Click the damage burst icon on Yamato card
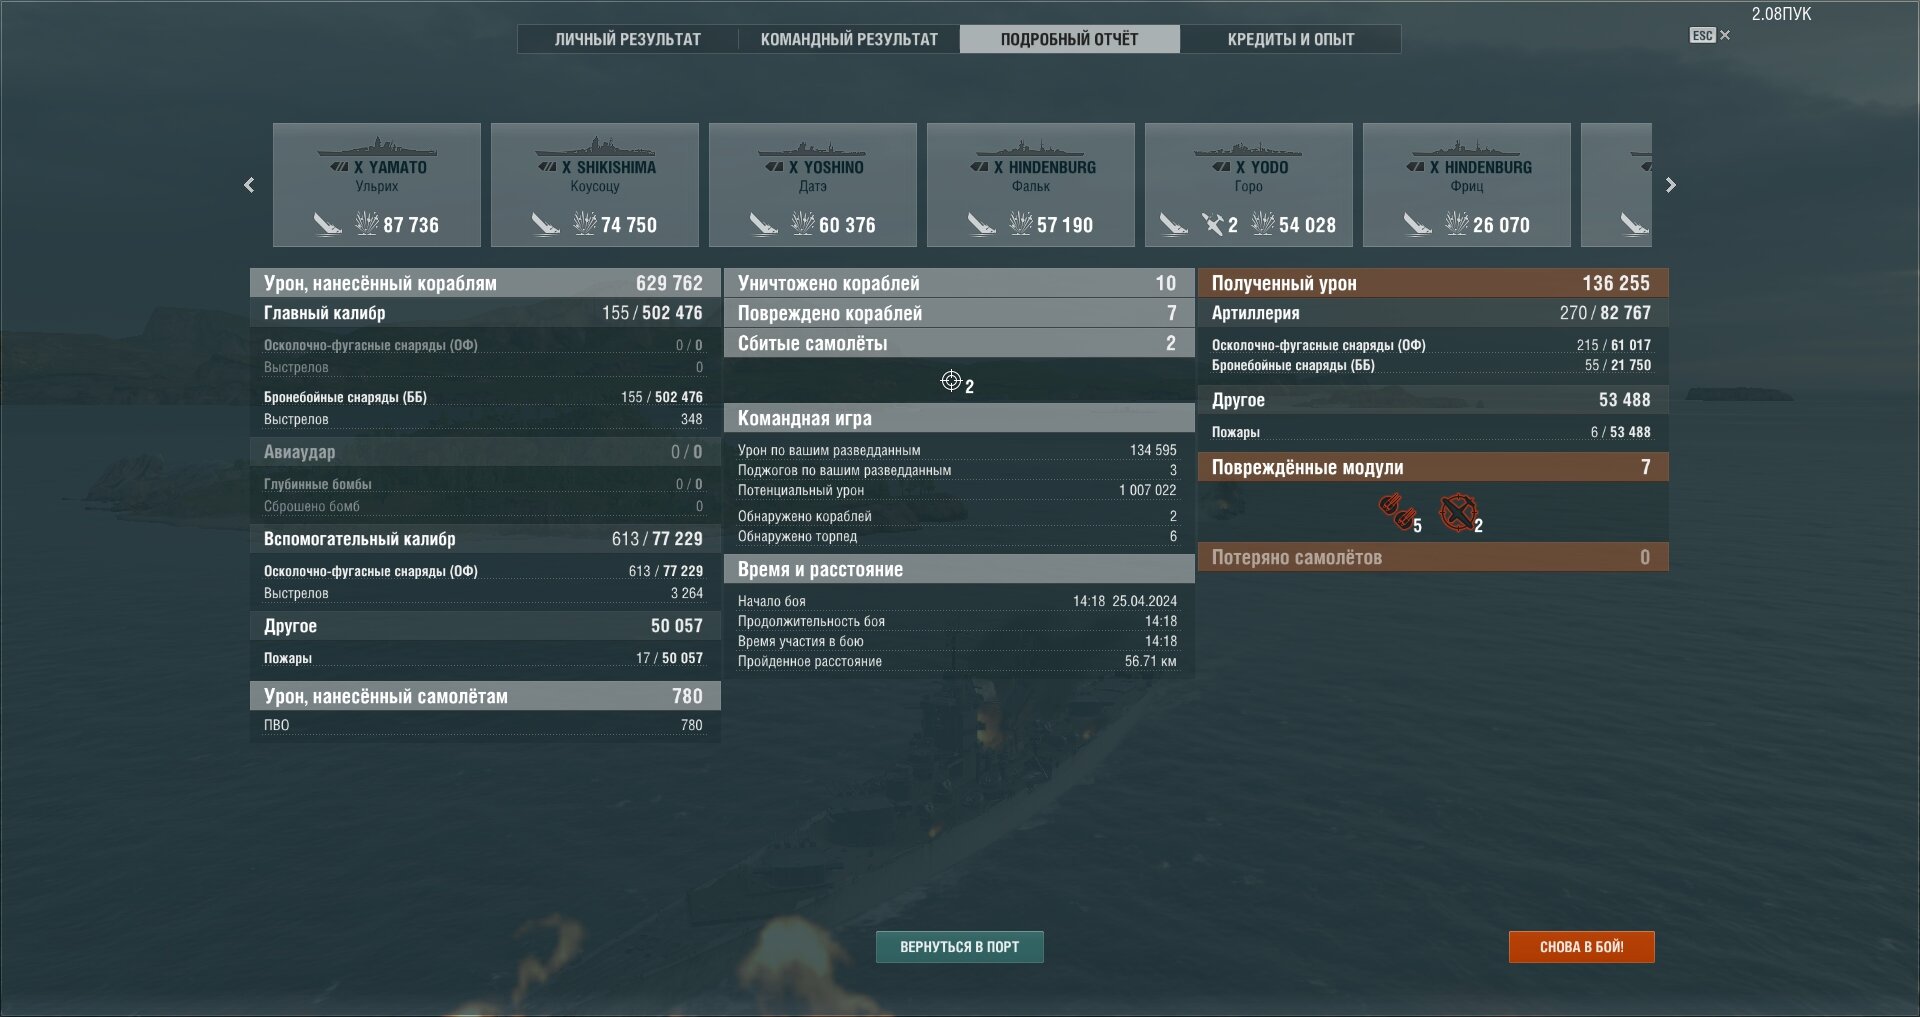1920x1017 pixels. (367, 223)
